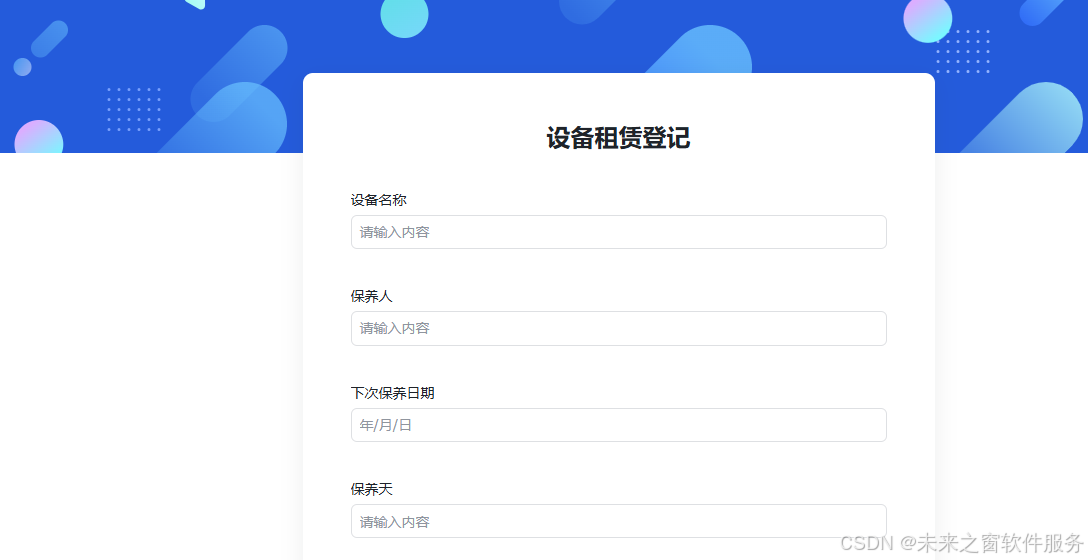Click the 设备名称 input field
This screenshot has width=1088, height=560.
tap(618, 232)
